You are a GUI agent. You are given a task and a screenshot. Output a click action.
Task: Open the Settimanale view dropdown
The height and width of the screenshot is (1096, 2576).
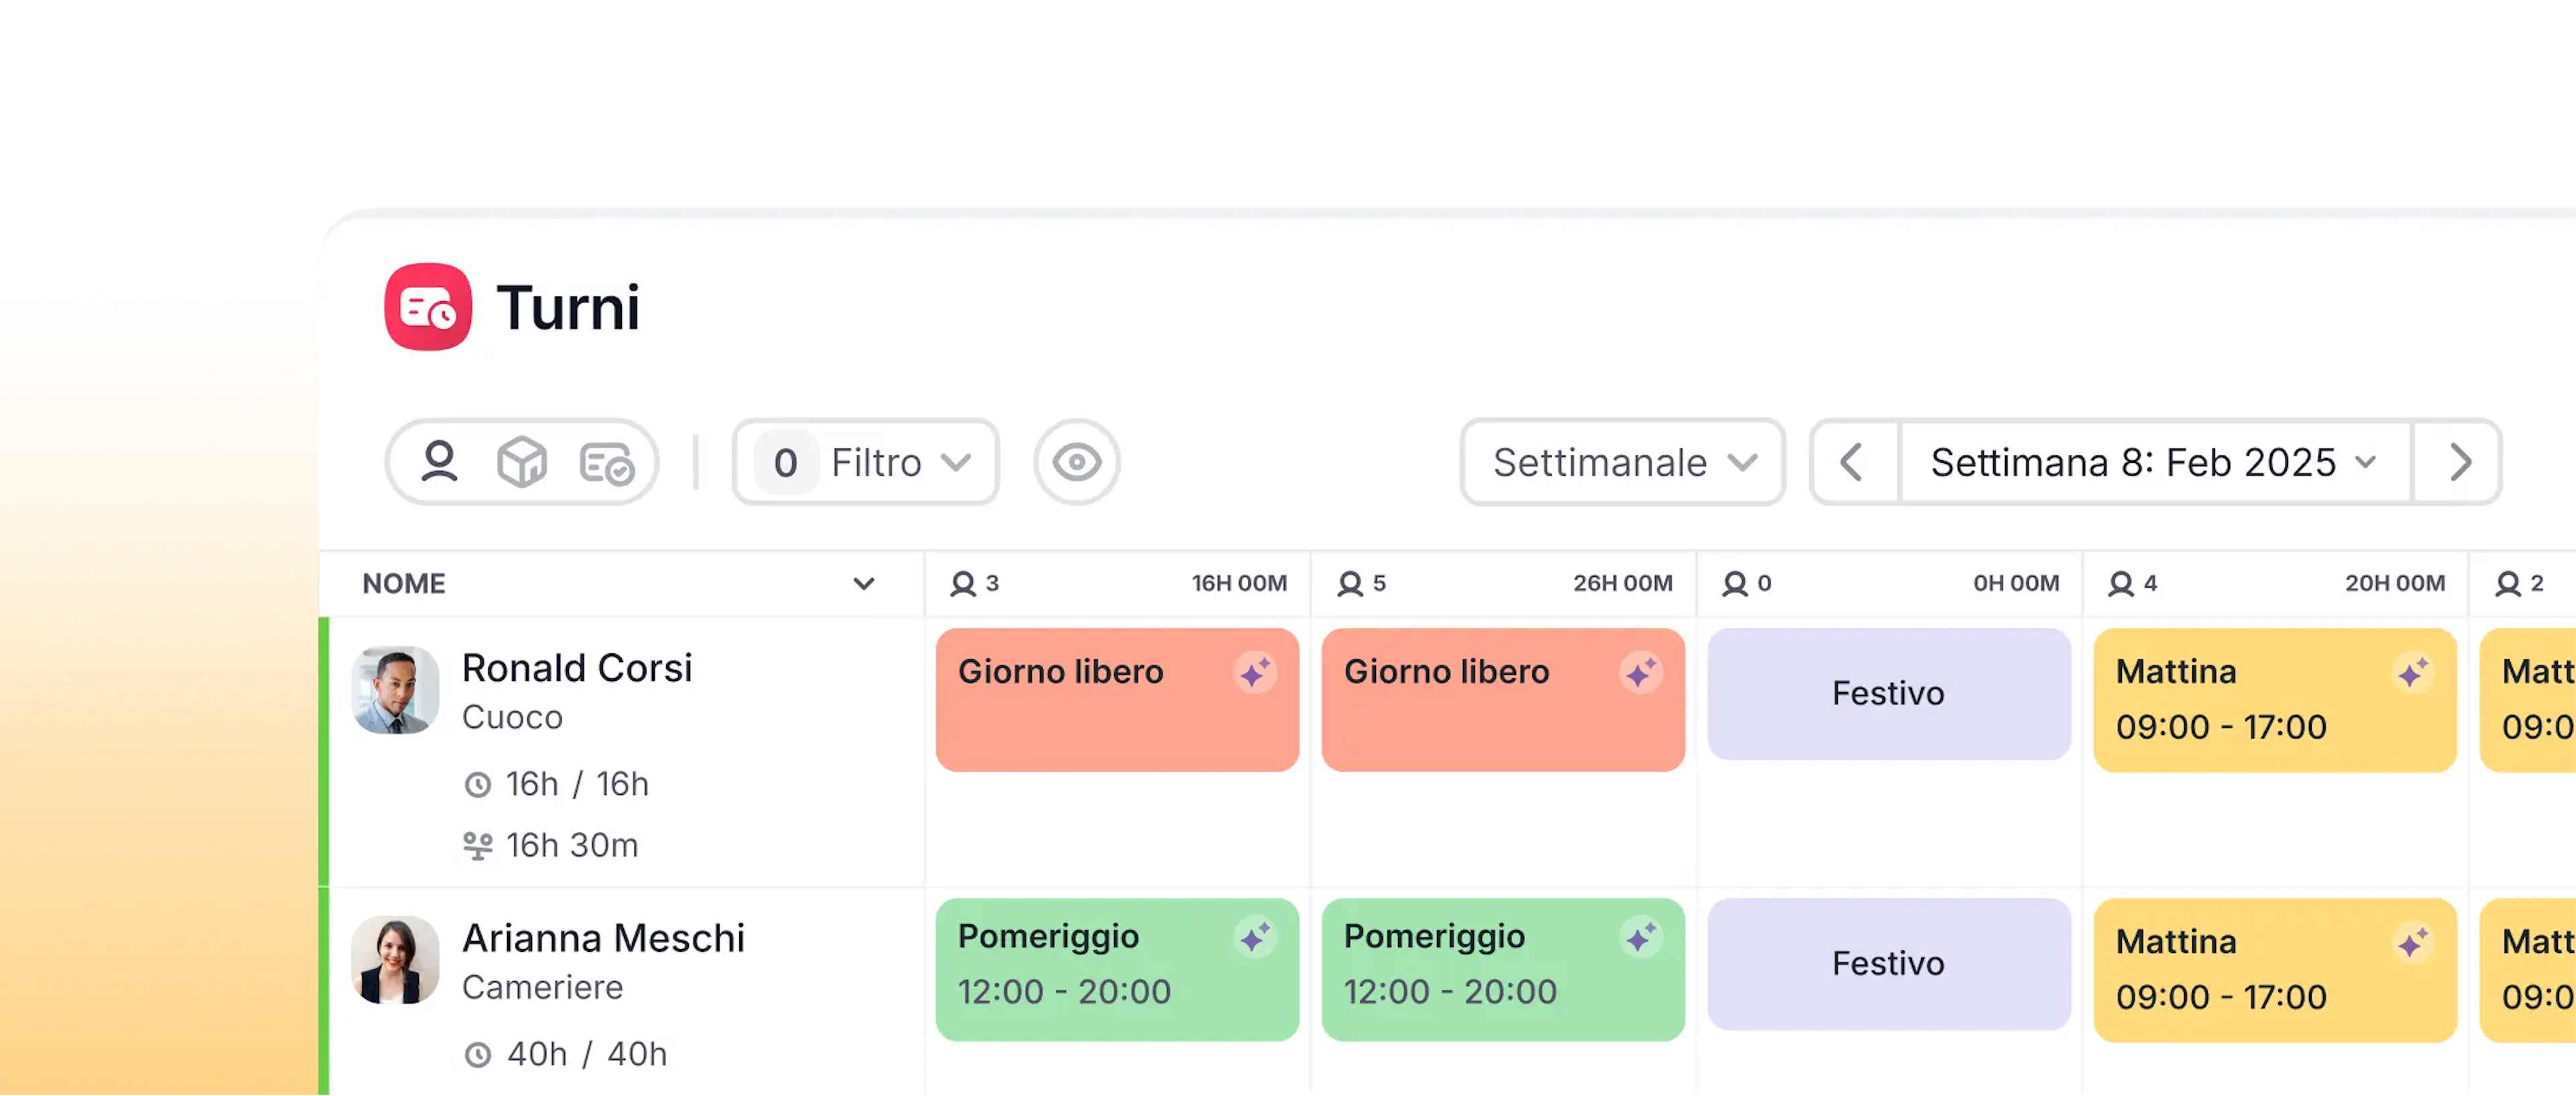pos(1622,462)
